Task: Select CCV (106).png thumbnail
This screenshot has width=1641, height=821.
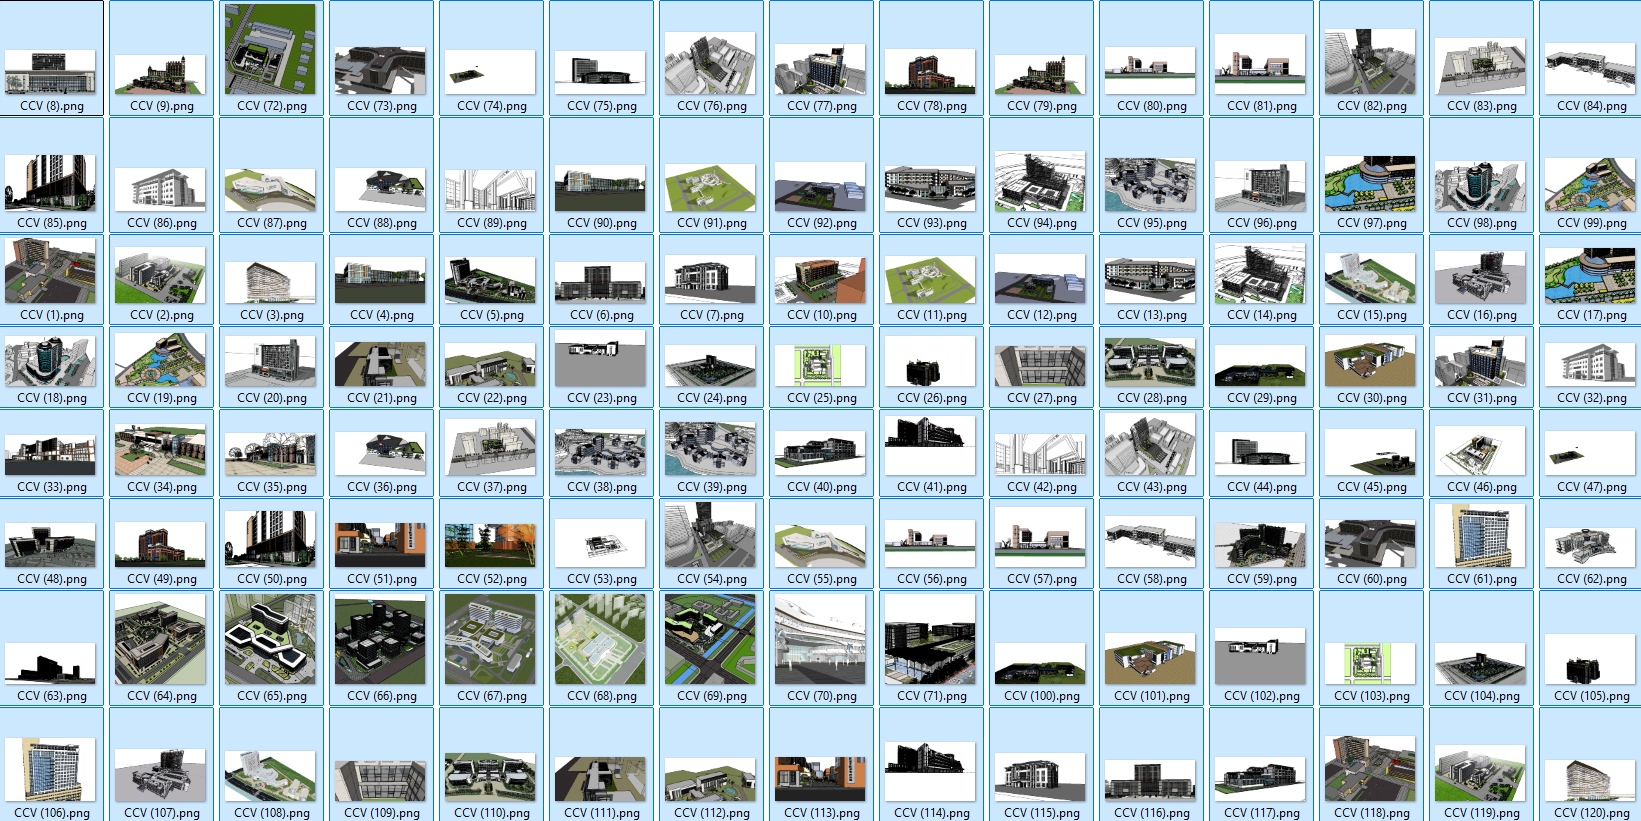Action: (x=51, y=770)
